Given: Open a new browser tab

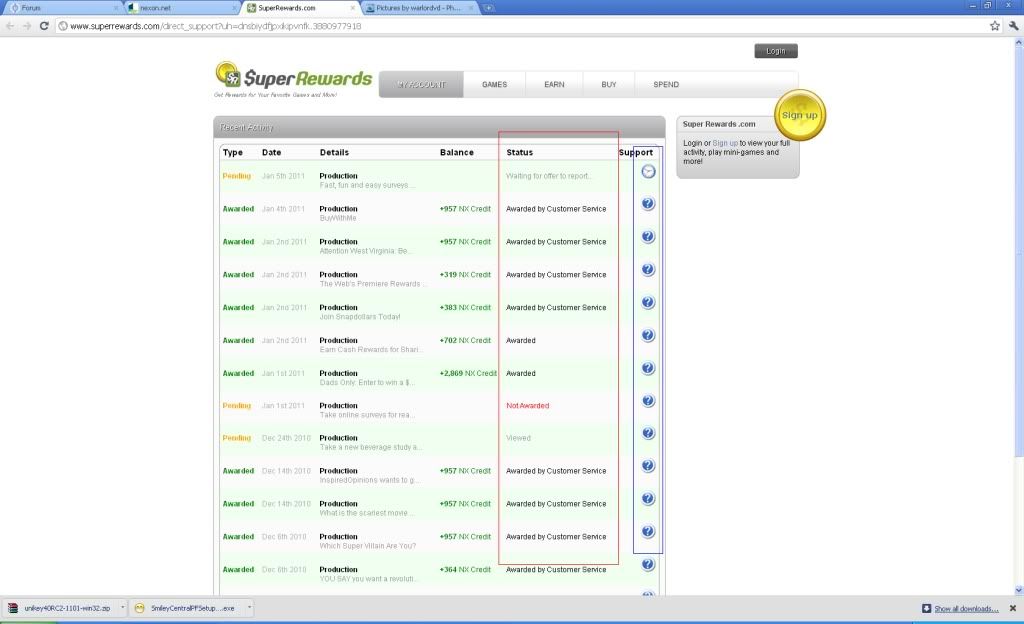Looking at the screenshot, I should click(x=488, y=8).
